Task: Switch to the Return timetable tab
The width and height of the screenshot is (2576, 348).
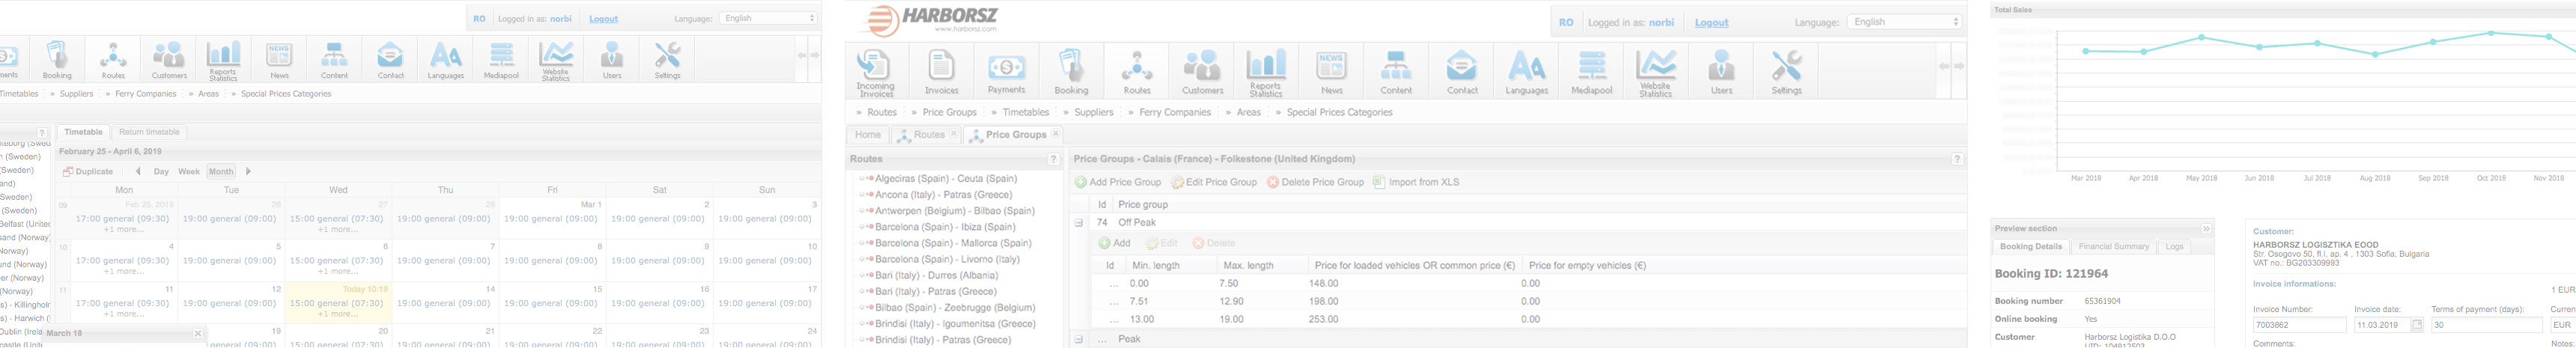Action: tap(149, 132)
